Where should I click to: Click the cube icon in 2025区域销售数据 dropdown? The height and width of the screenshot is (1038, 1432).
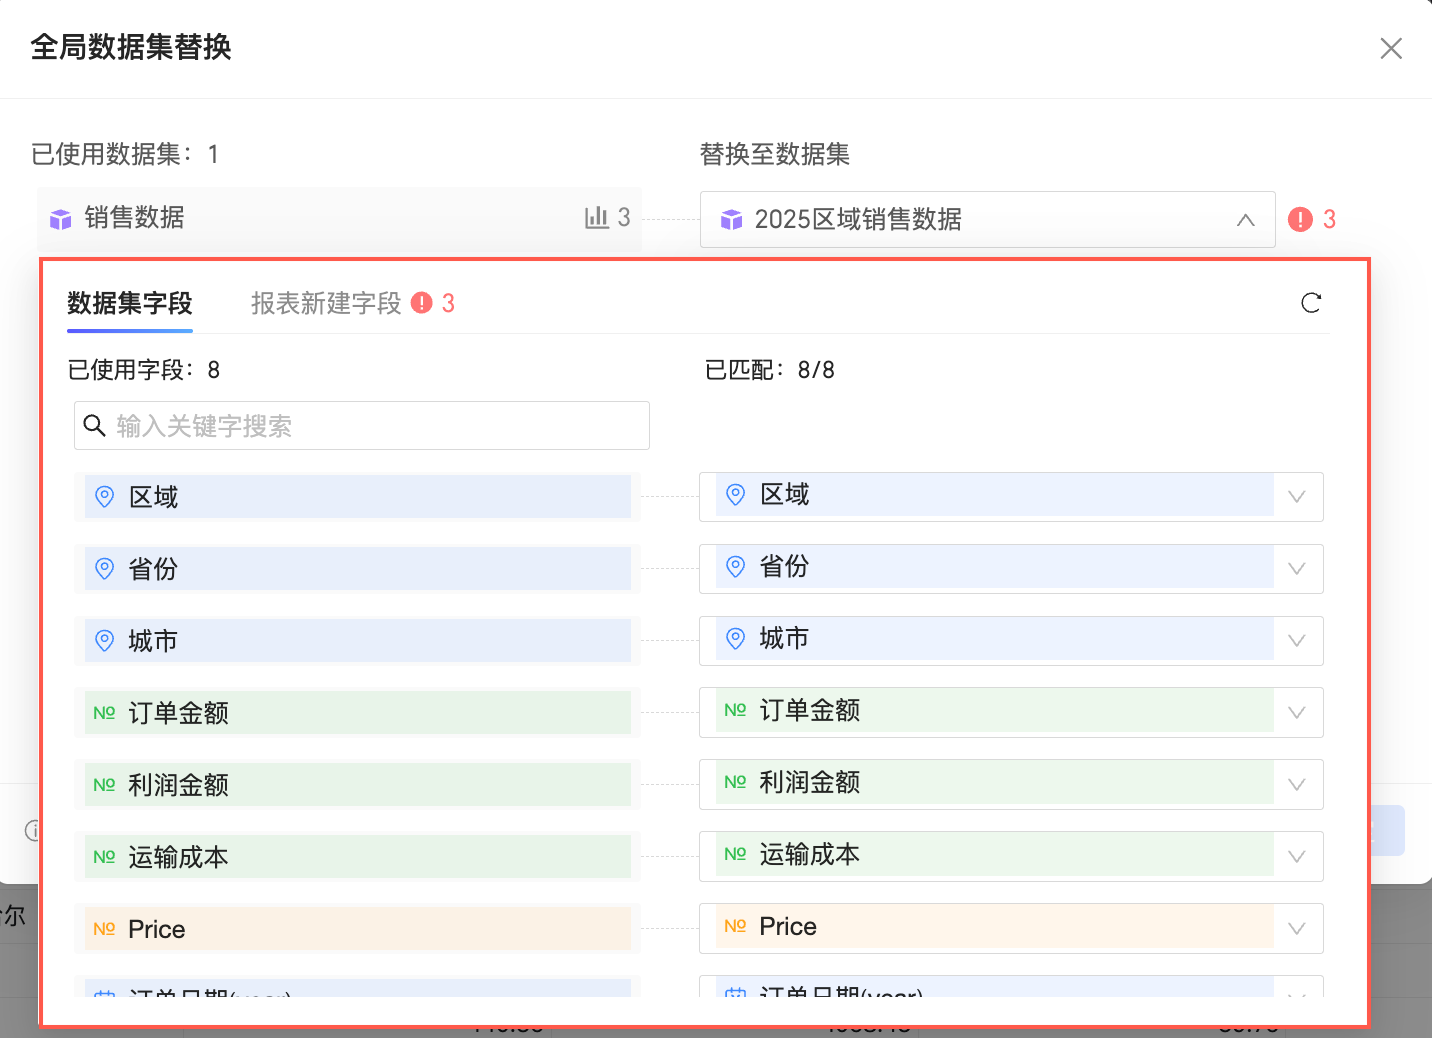click(732, 220)
